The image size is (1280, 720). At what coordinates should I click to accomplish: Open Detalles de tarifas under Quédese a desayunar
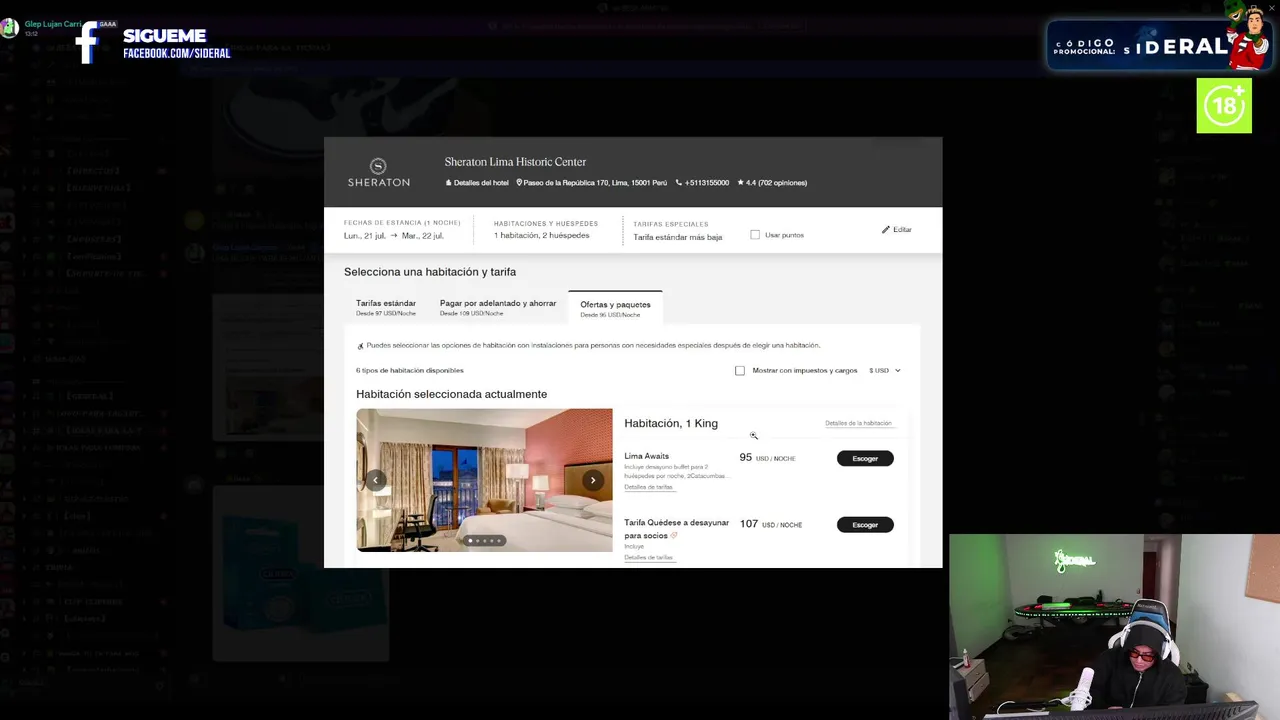click(649, 558)
